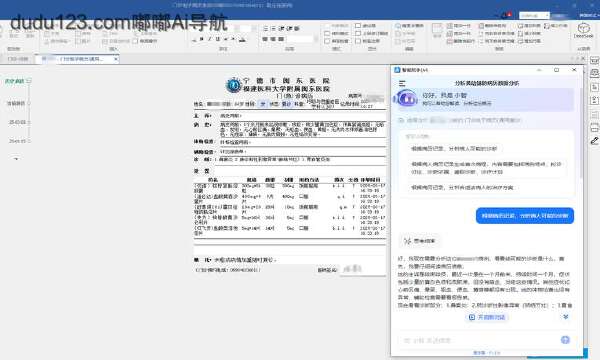
Task: Open the hamburger menu in assistant panel
Action: click(x=402, y=83)
